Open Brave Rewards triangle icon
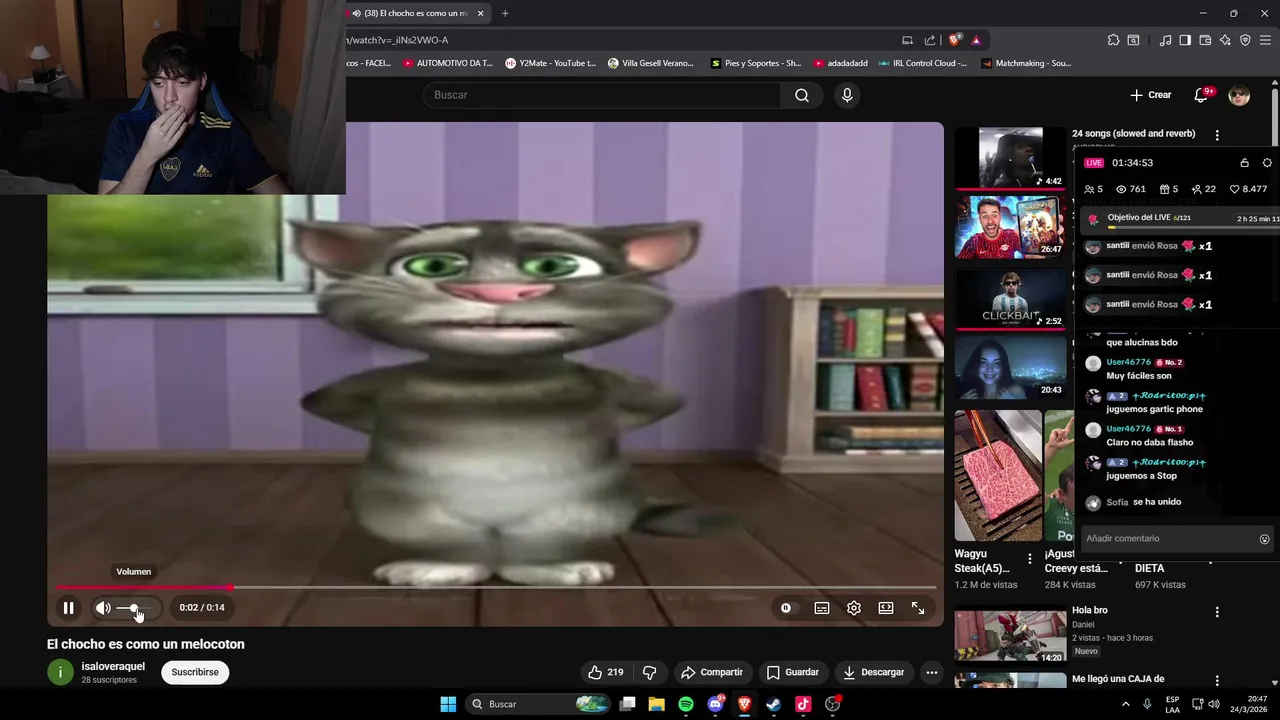Screen dimensions: 1280x720 click(976, 40)
